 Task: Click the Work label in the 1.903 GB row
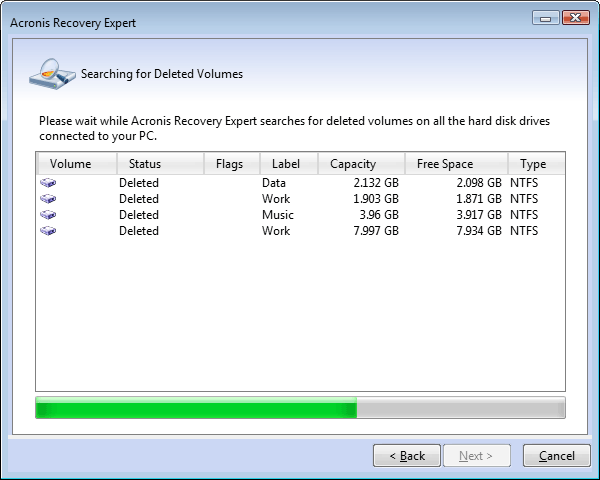(276, 199)
